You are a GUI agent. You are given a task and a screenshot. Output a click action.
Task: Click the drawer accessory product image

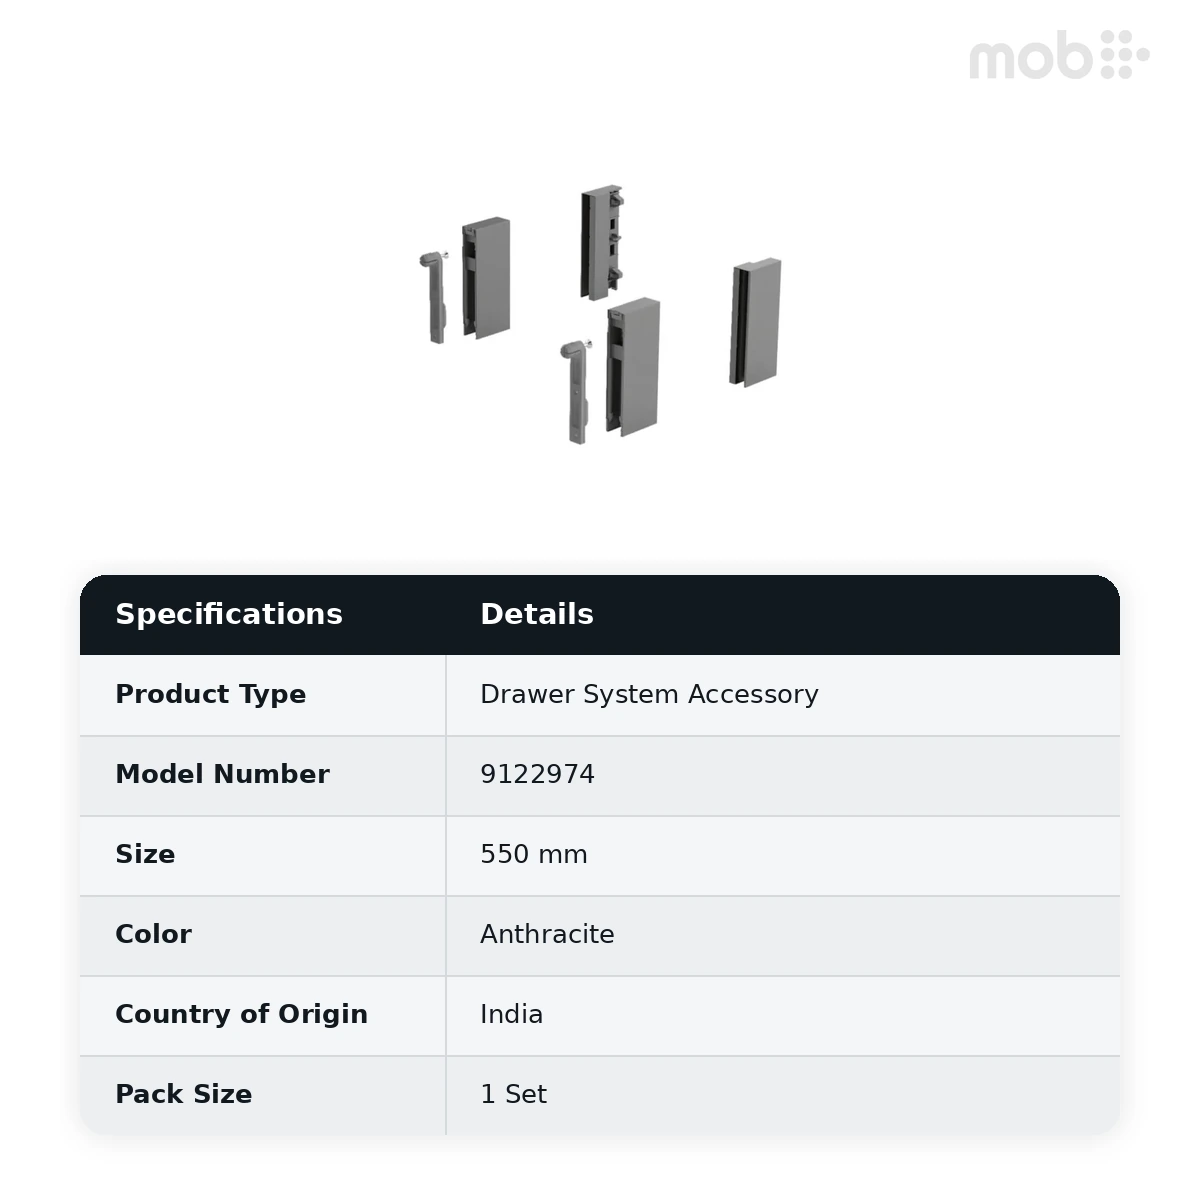[x=600, y=314]
